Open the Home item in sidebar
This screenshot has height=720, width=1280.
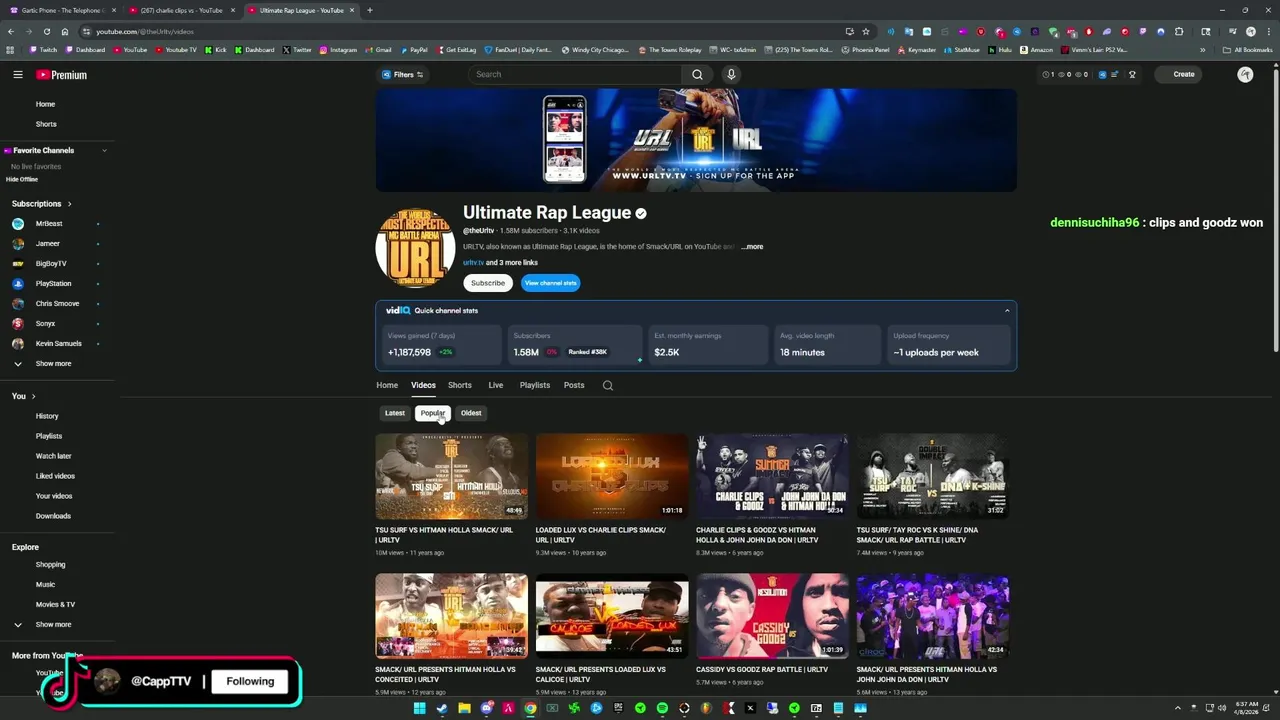click(45, 104)
